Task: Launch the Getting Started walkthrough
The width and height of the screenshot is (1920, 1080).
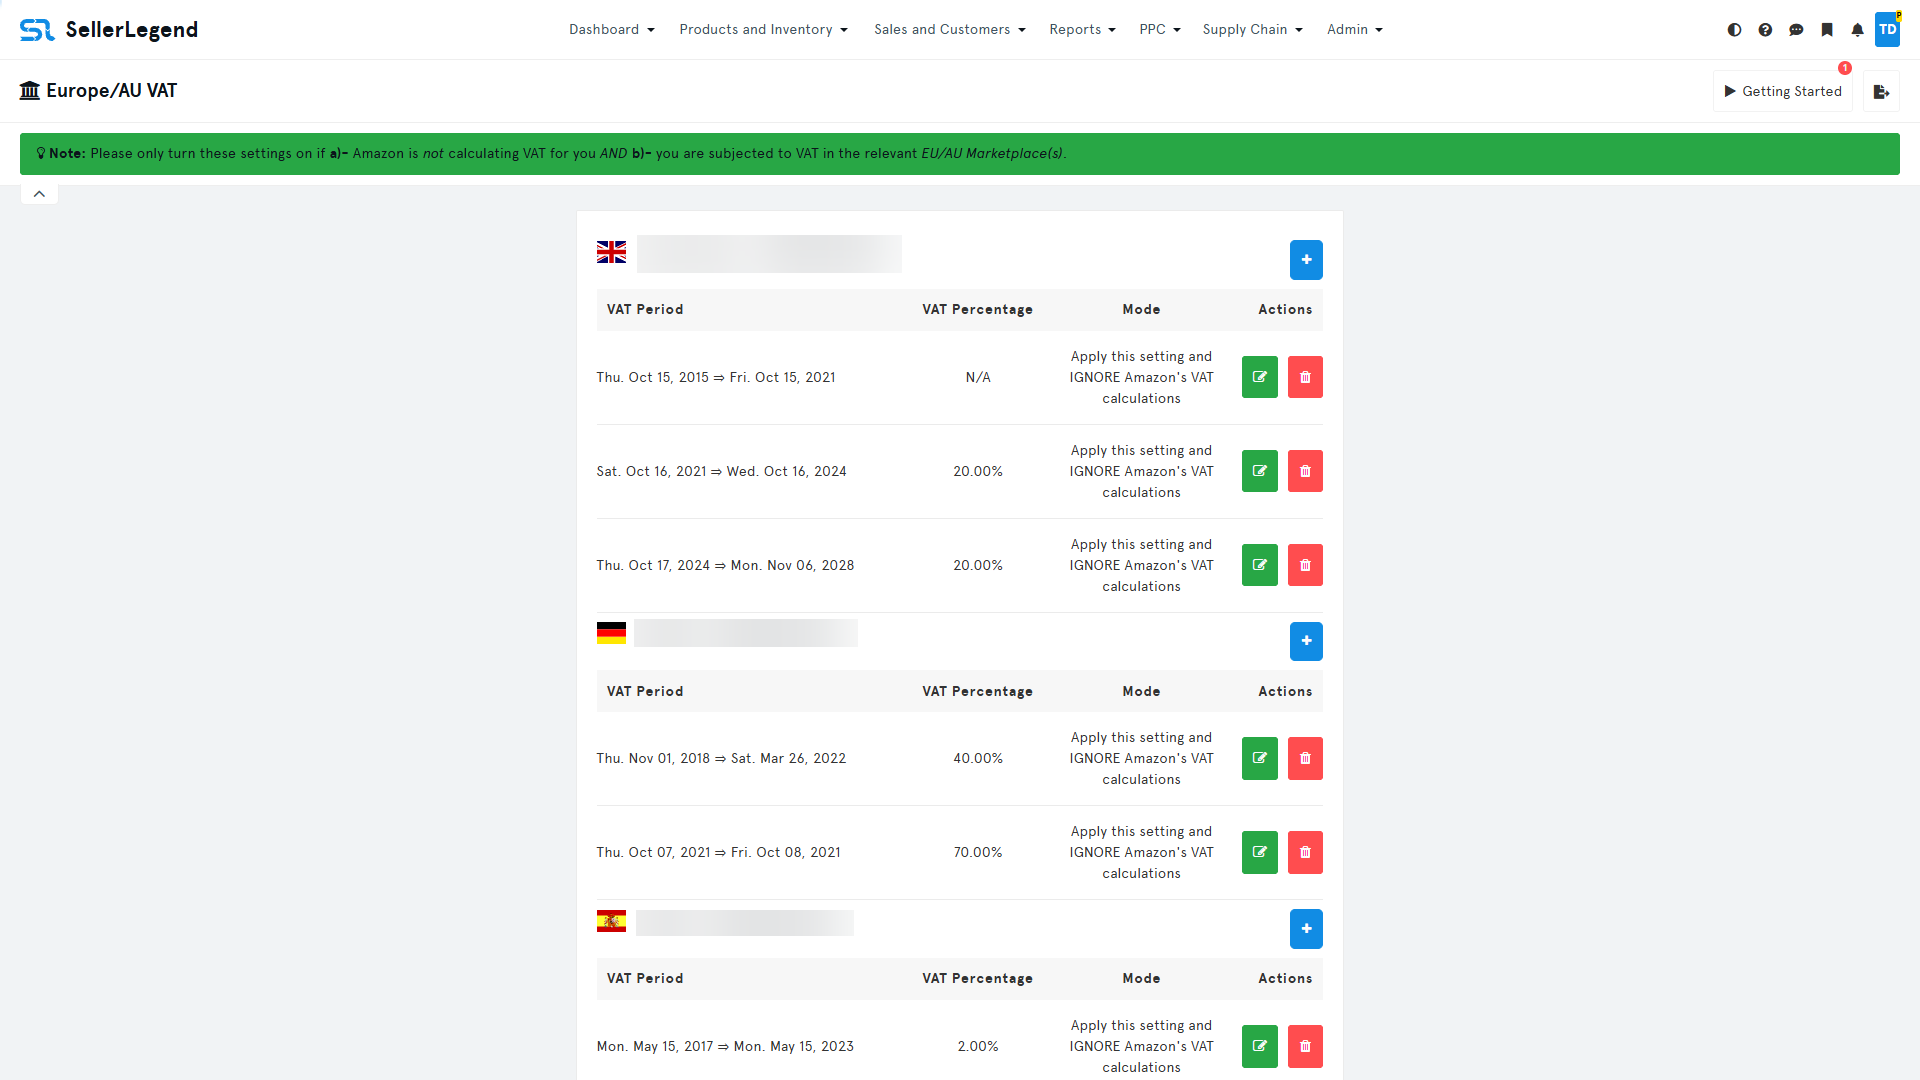Action: 1783,91
